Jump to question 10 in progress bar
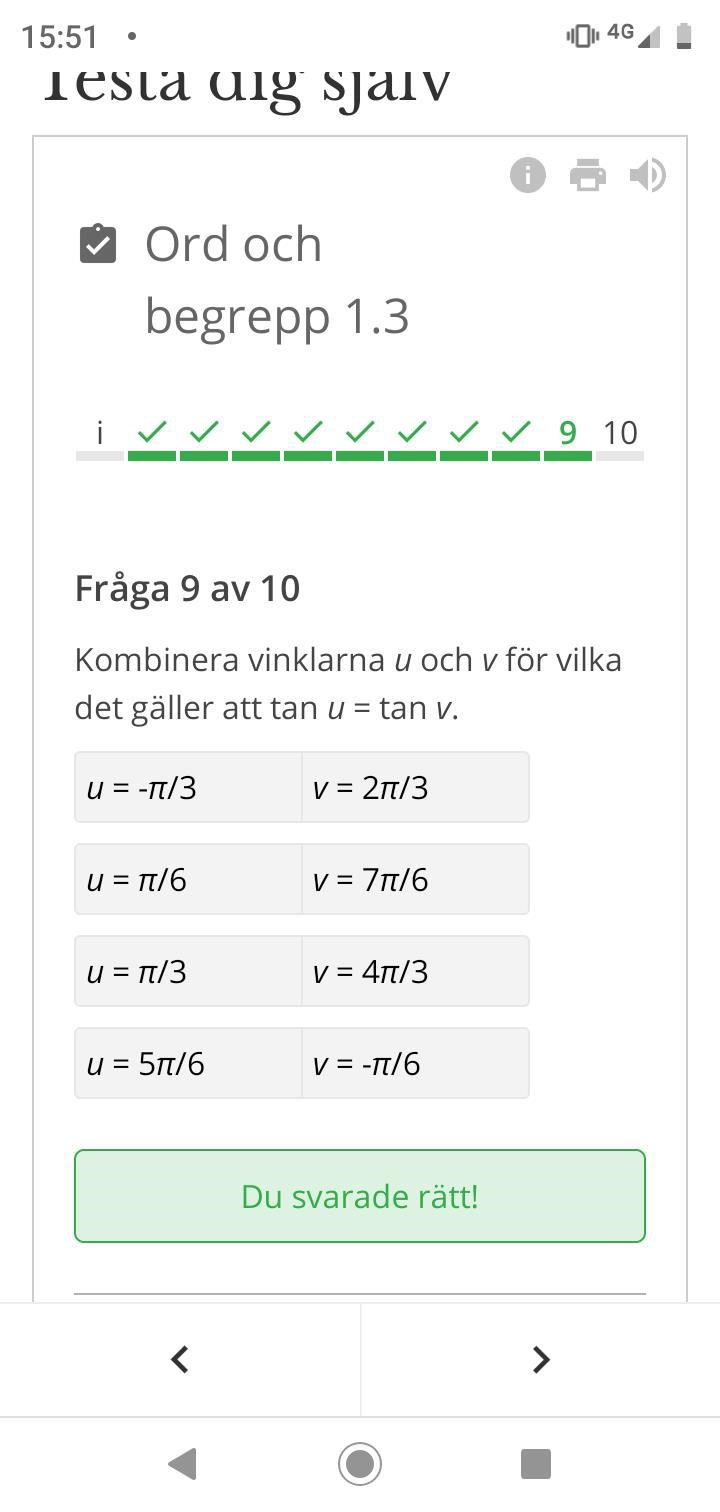 coord(620,434)
